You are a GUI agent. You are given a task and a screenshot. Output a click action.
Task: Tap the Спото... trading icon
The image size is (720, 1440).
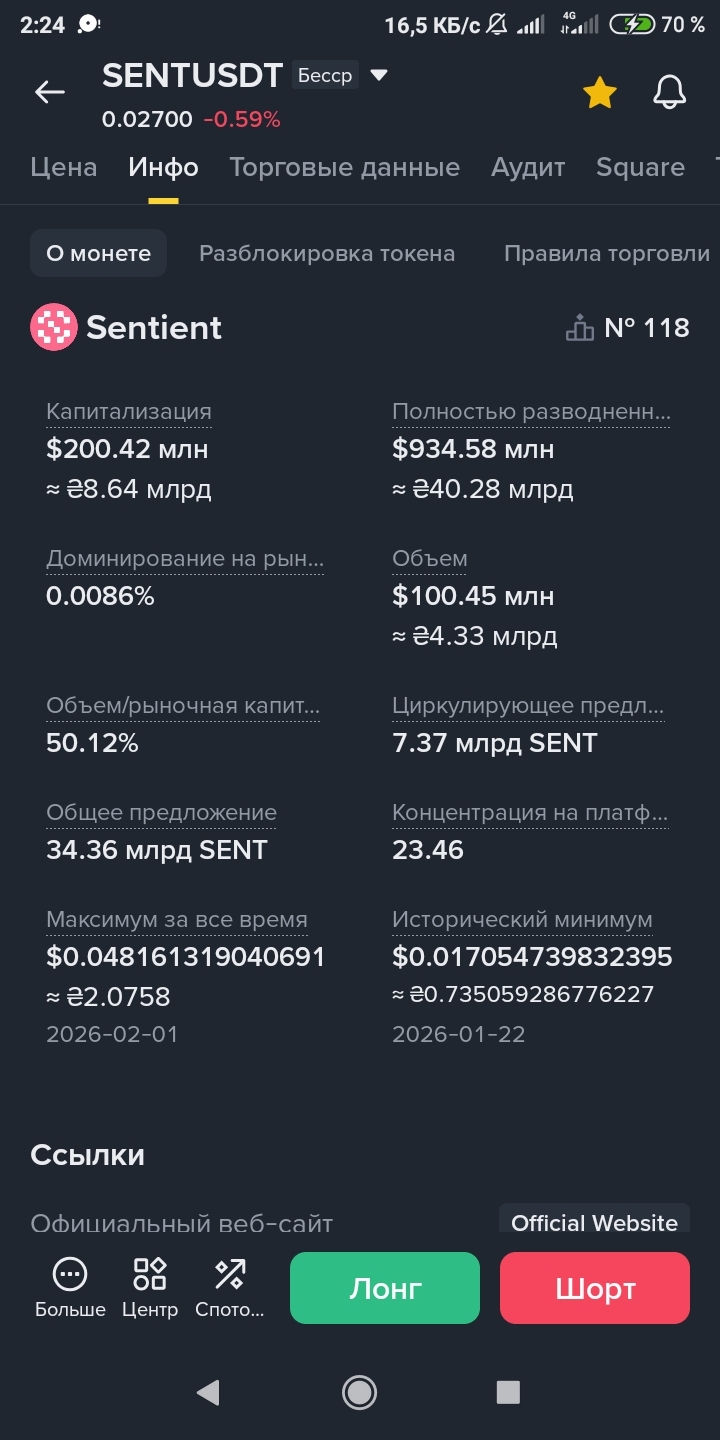(230, 1274)
